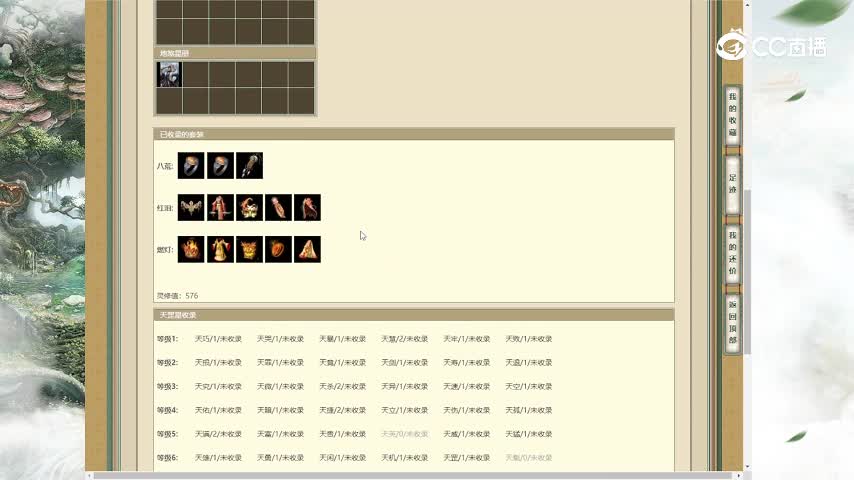The height and width of the screenshot is (480, 854).
Task: Open the 天寿/1/未收录 entry
Action: coord(466,363)
